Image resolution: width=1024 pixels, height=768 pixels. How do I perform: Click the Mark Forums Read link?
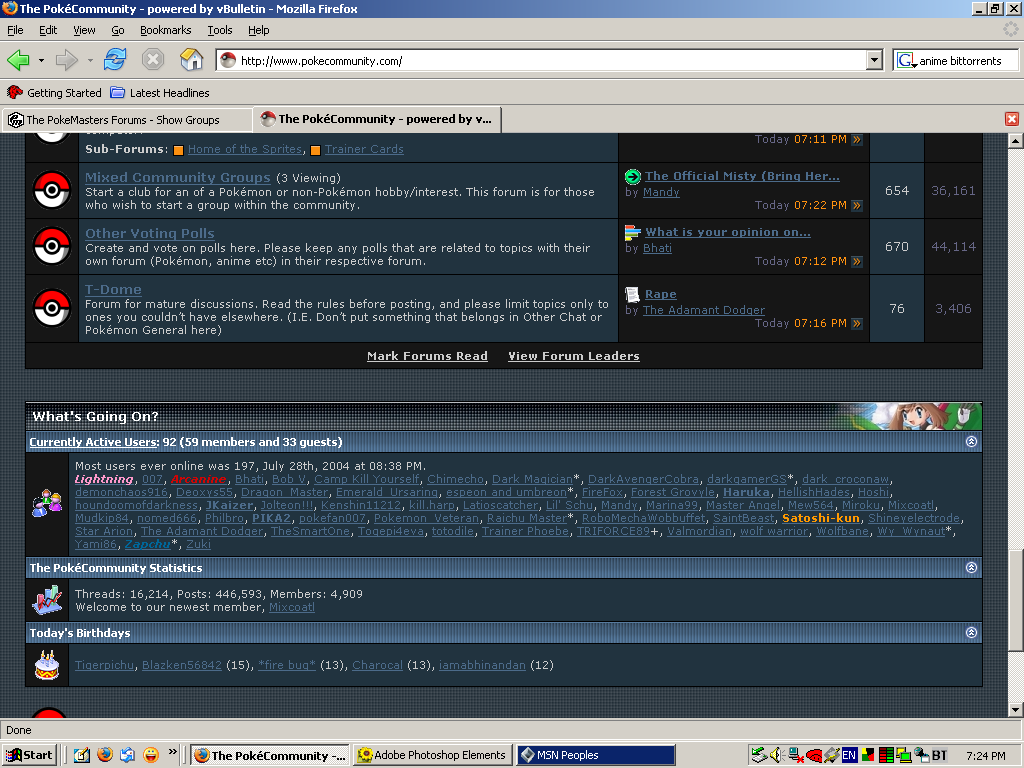pos(427,356)
